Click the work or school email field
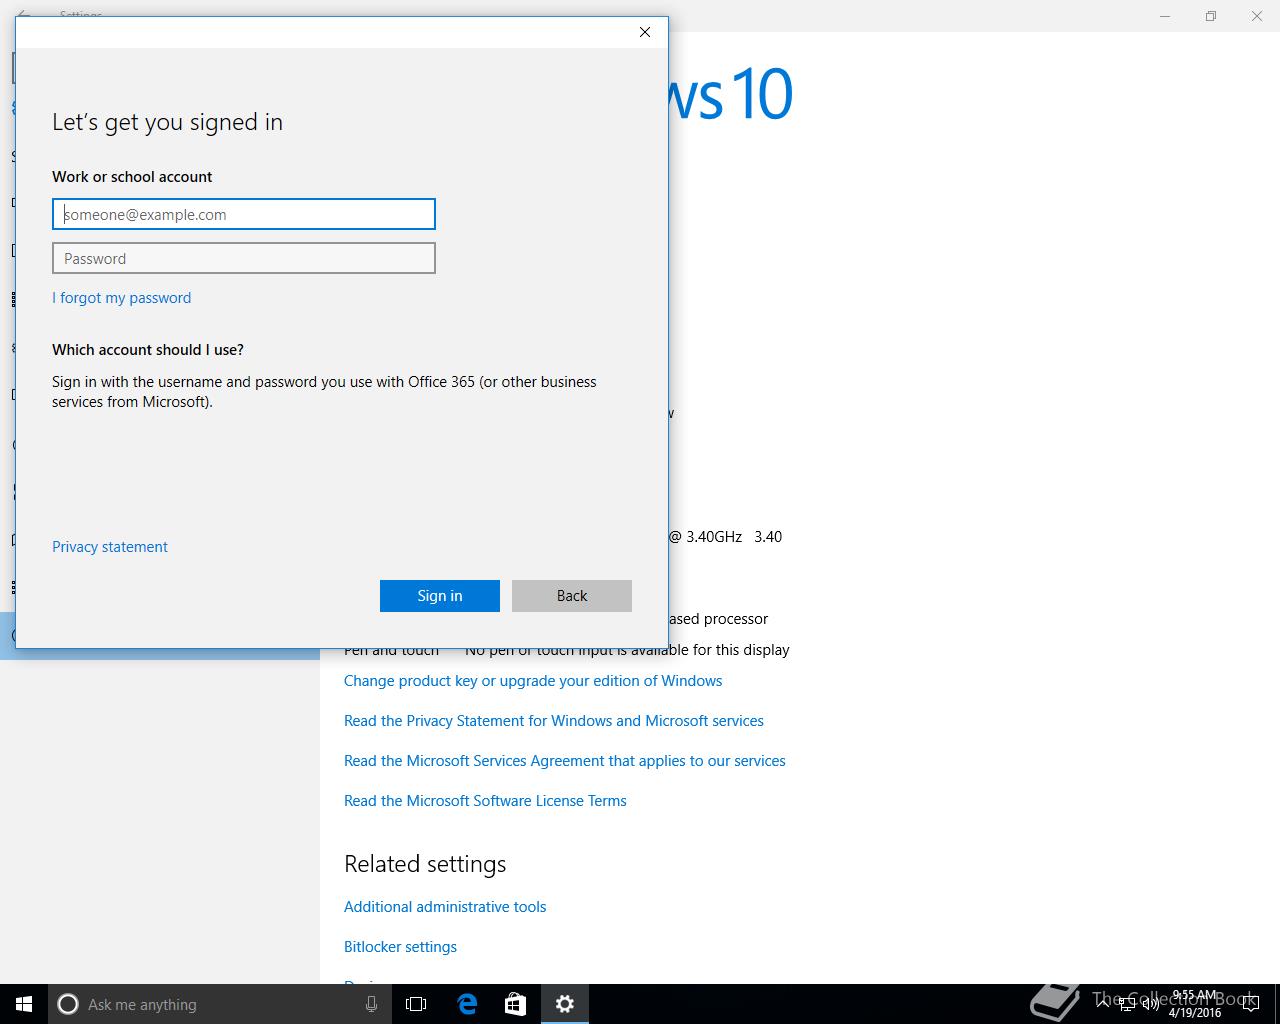 coord(244,214)
